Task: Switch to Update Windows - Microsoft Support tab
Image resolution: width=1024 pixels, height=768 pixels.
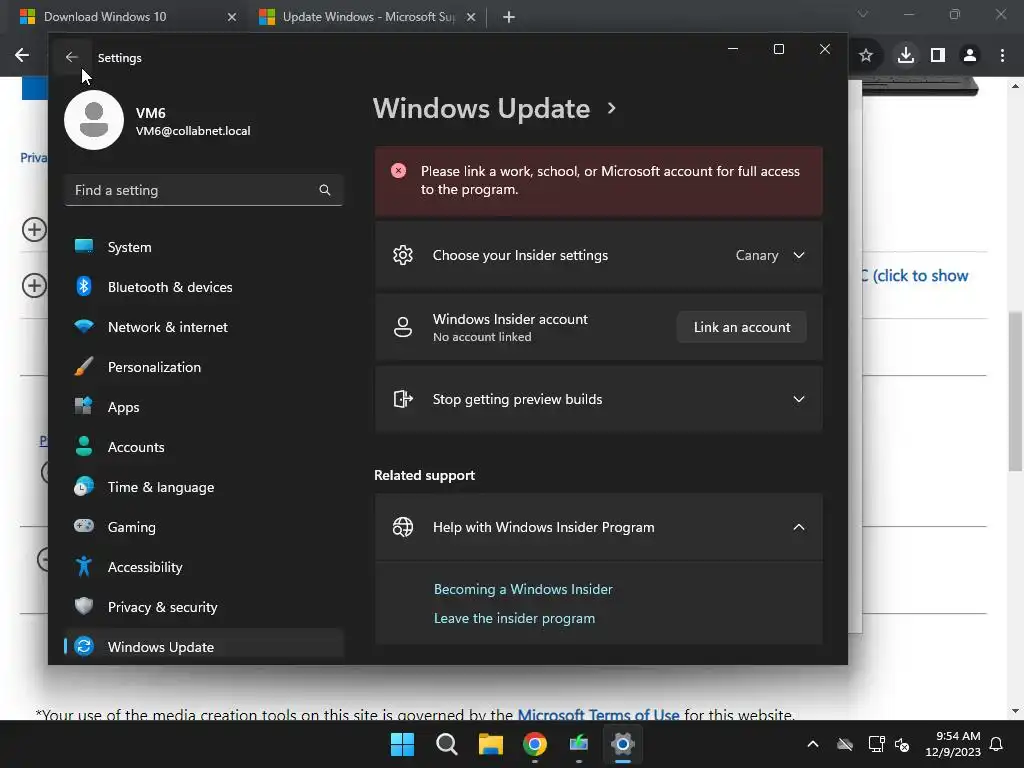Action: pos(368,17)
